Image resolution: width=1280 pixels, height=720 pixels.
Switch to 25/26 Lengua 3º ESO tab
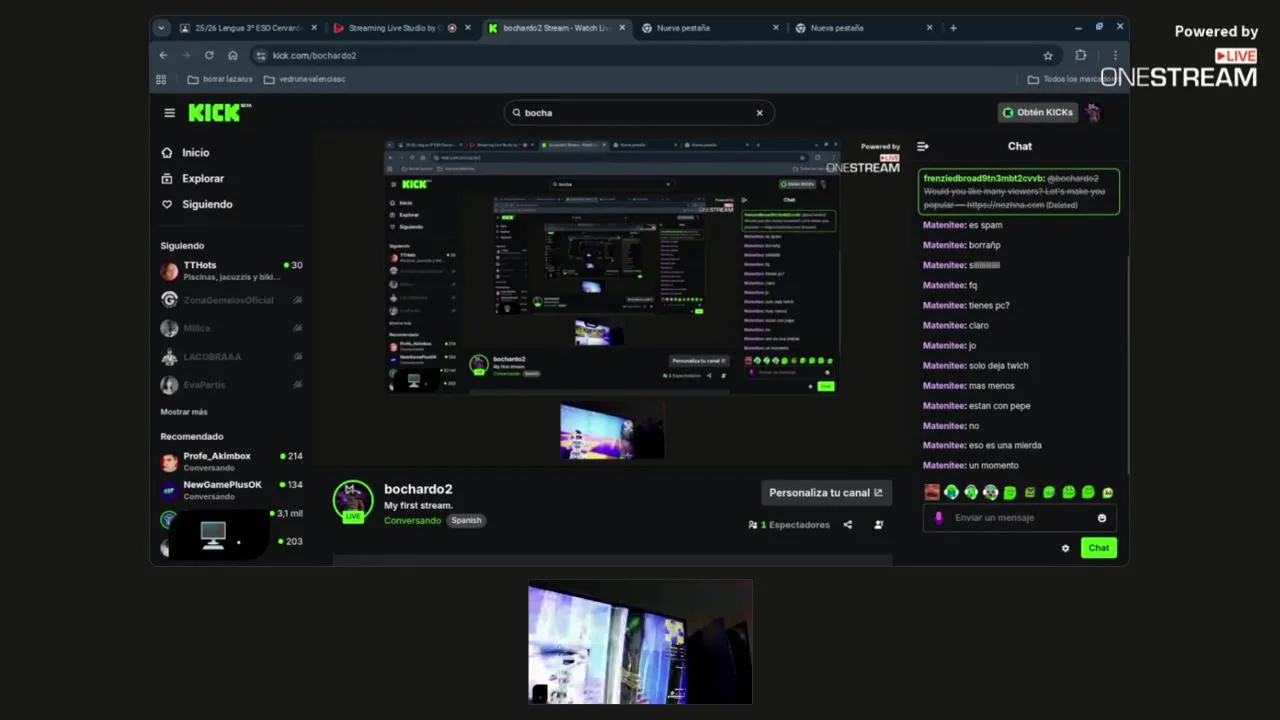point(248,28)
